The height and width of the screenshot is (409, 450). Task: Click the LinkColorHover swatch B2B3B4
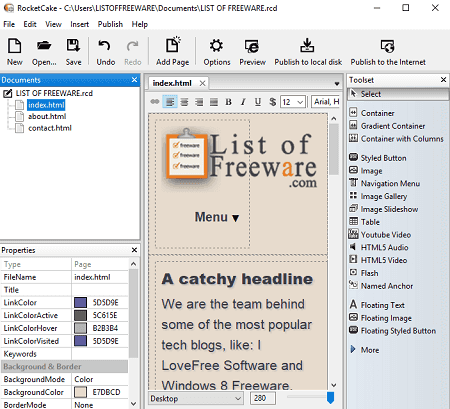80,328
